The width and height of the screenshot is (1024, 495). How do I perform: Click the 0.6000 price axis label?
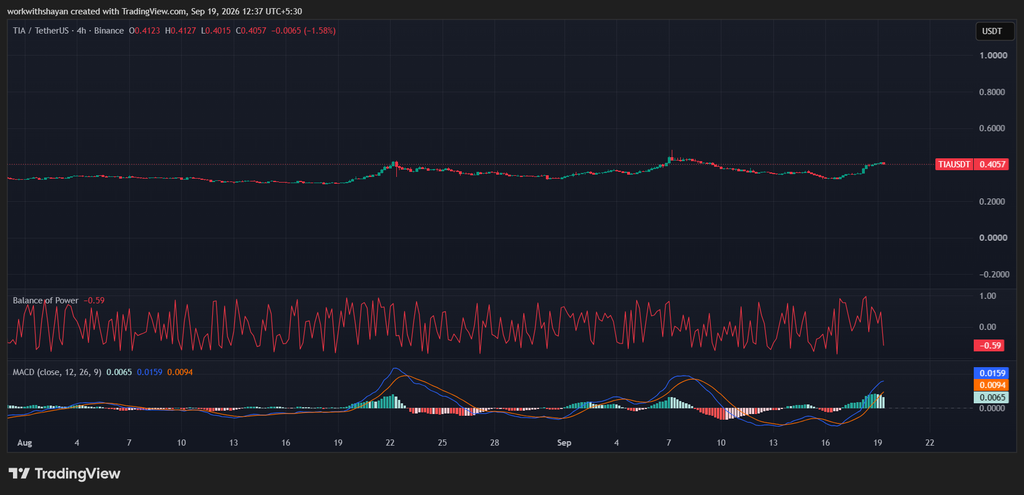[994, 129]
